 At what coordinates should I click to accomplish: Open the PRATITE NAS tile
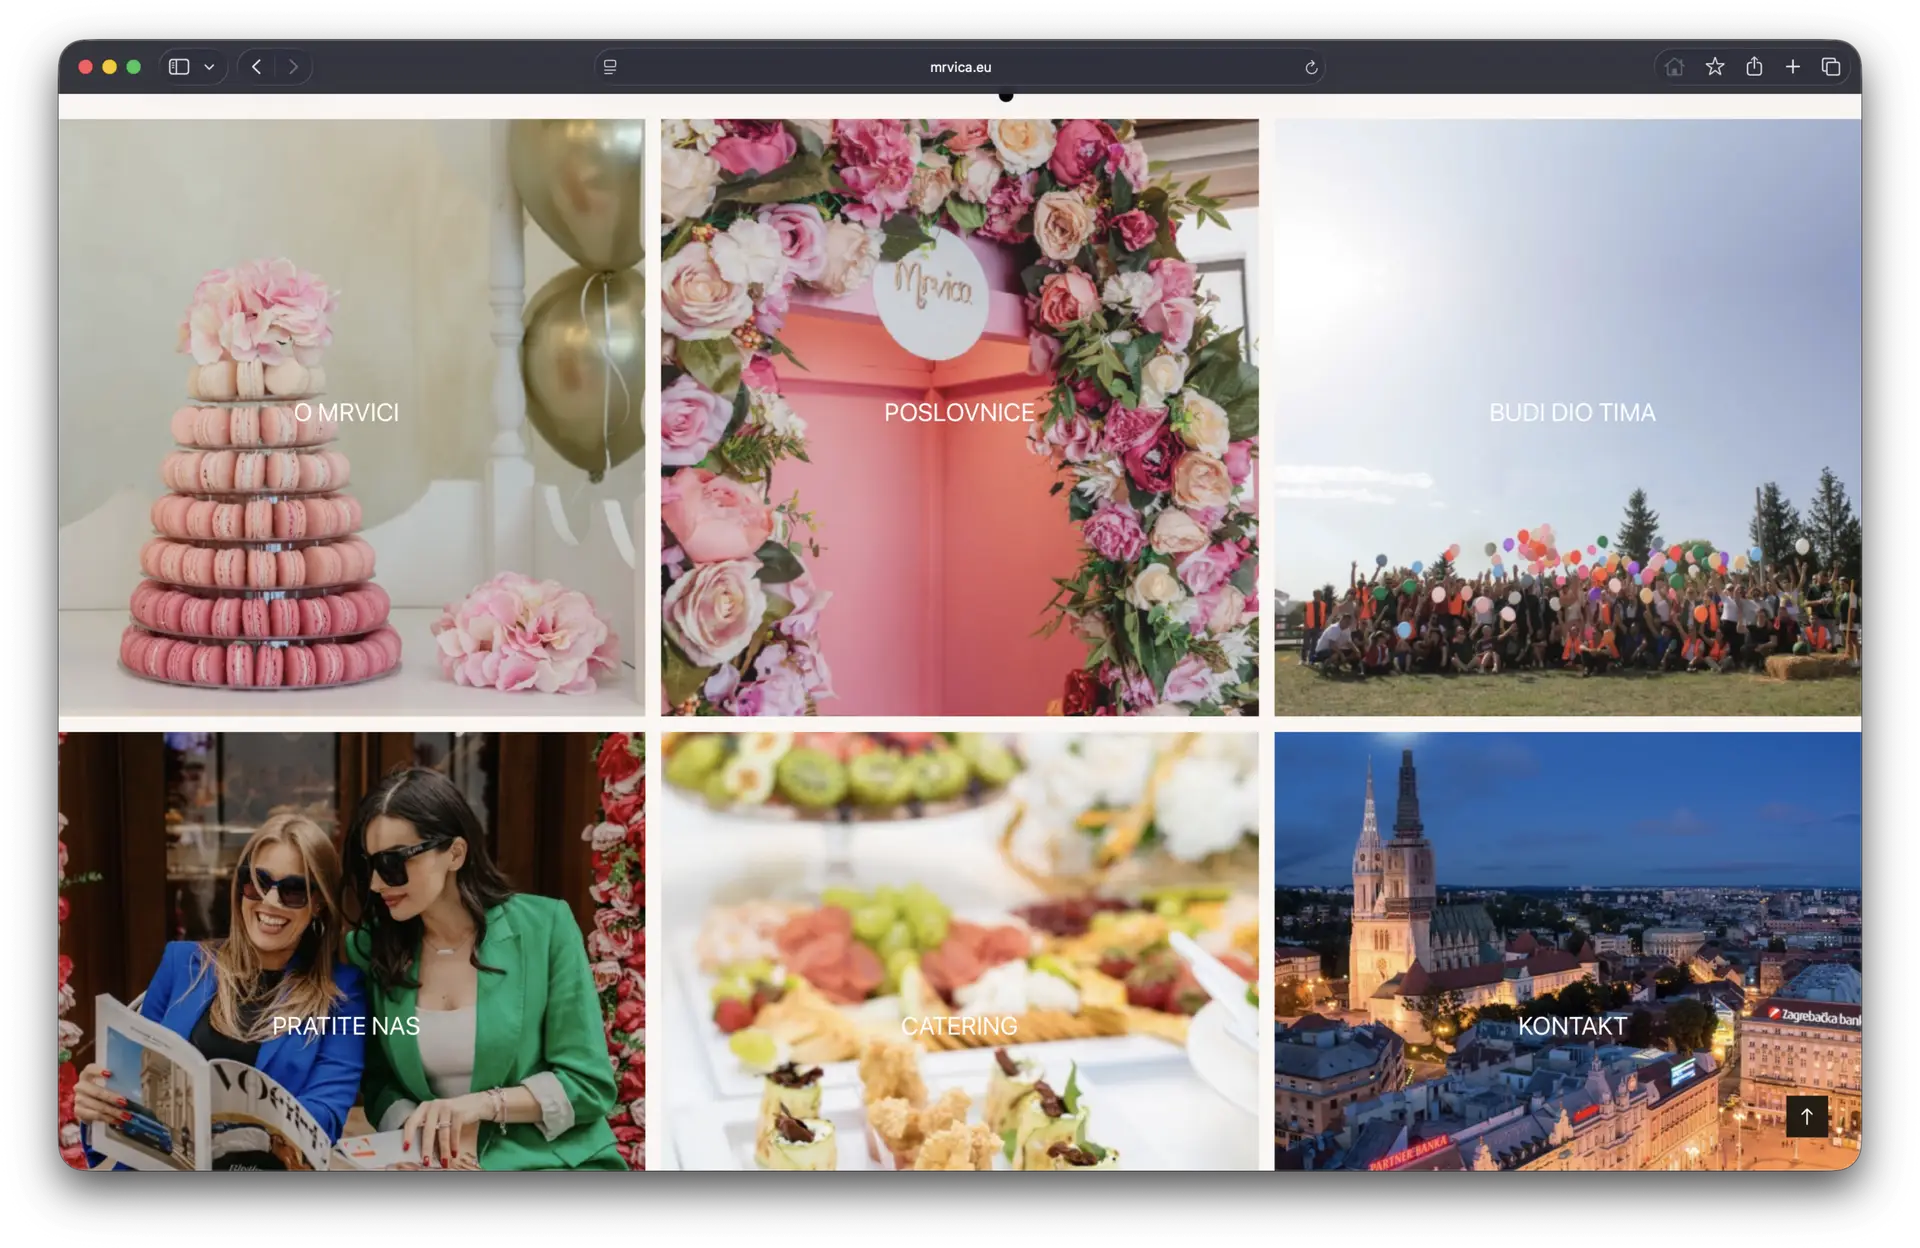(x=346, y=1026)
